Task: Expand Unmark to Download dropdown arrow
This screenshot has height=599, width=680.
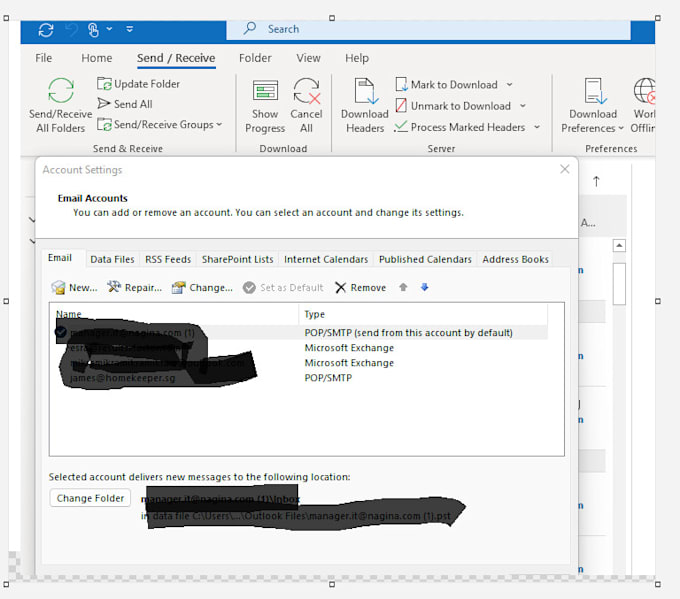Action: (x=523, y=106)
